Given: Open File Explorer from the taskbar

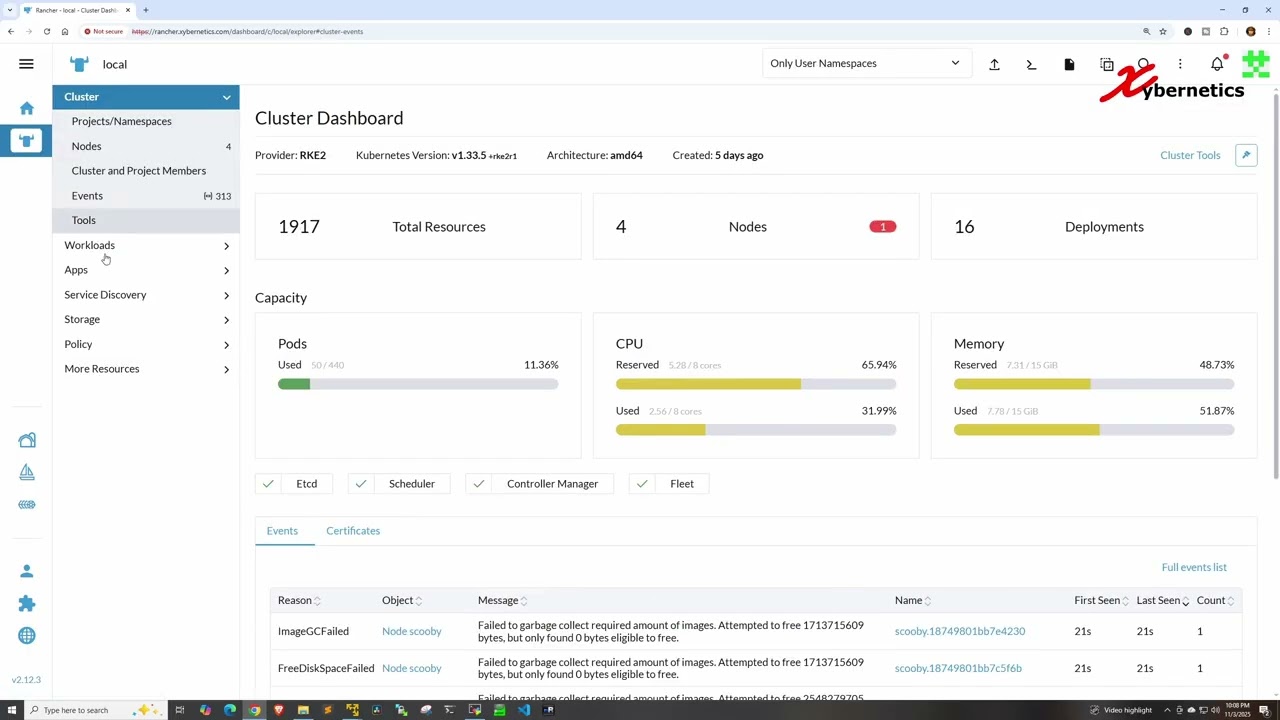Looking at the screenshot, I should pos(303,710).
